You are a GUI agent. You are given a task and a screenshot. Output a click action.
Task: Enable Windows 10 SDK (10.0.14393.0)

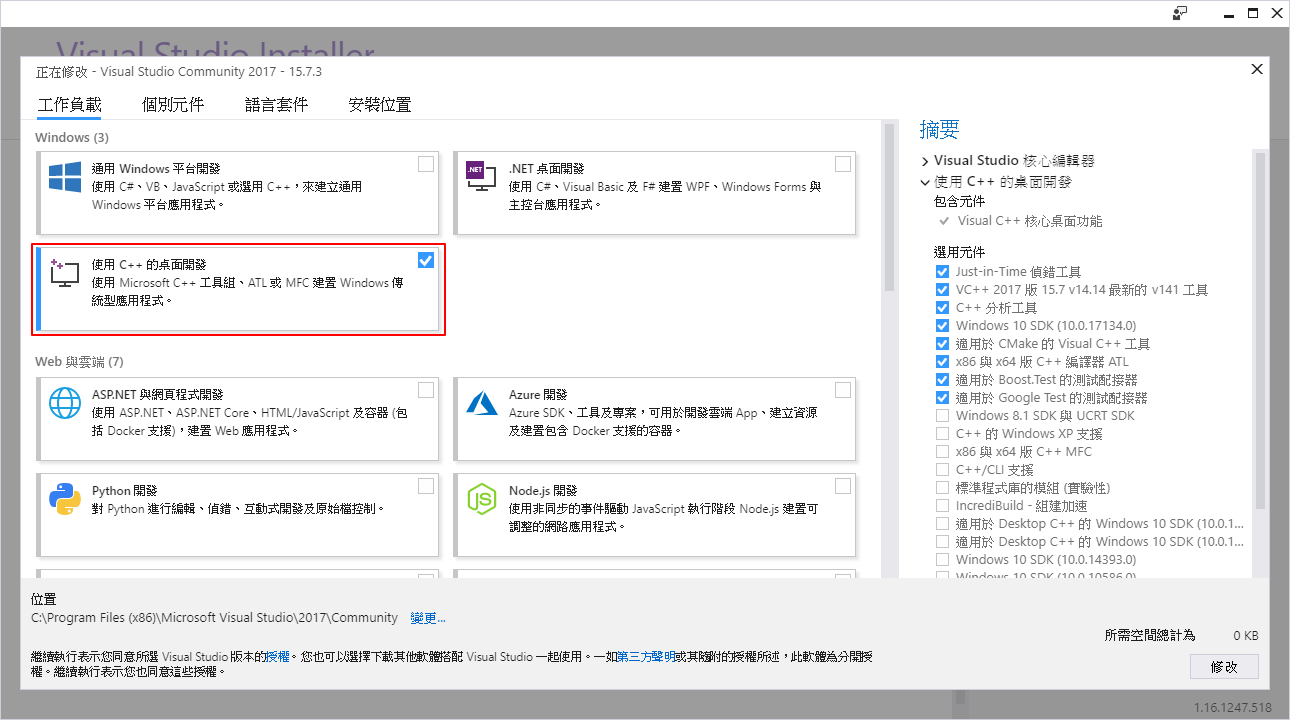(x=942, y=560)
